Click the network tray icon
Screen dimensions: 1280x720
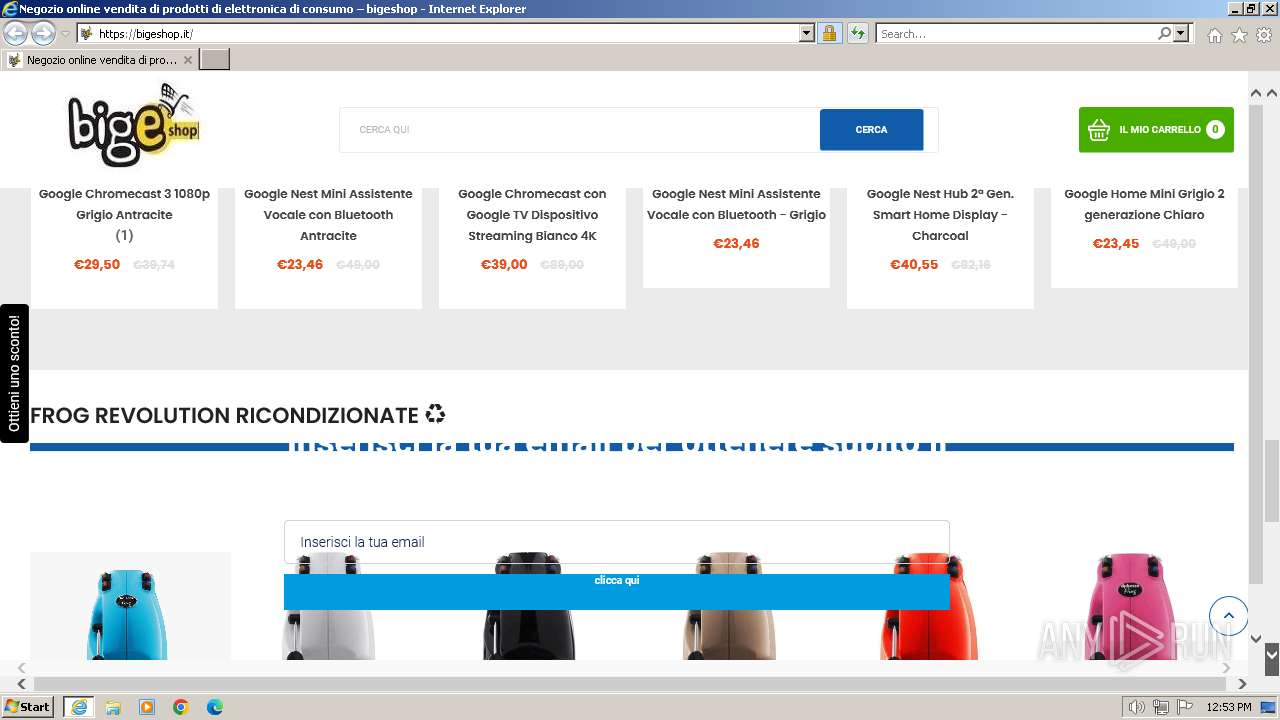1161,707
